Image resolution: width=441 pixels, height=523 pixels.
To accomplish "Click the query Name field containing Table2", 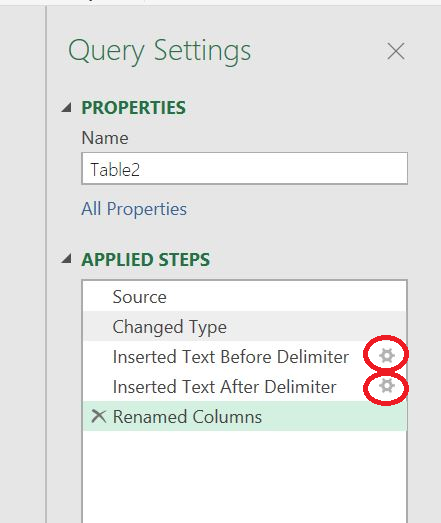I will pyautogui.click(x=245, y=168).
